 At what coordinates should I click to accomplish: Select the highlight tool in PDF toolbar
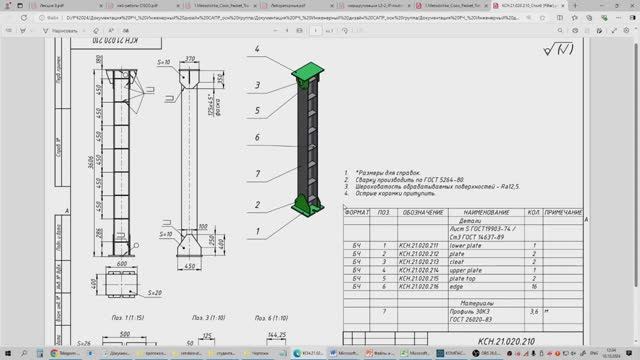coord(23,31)
